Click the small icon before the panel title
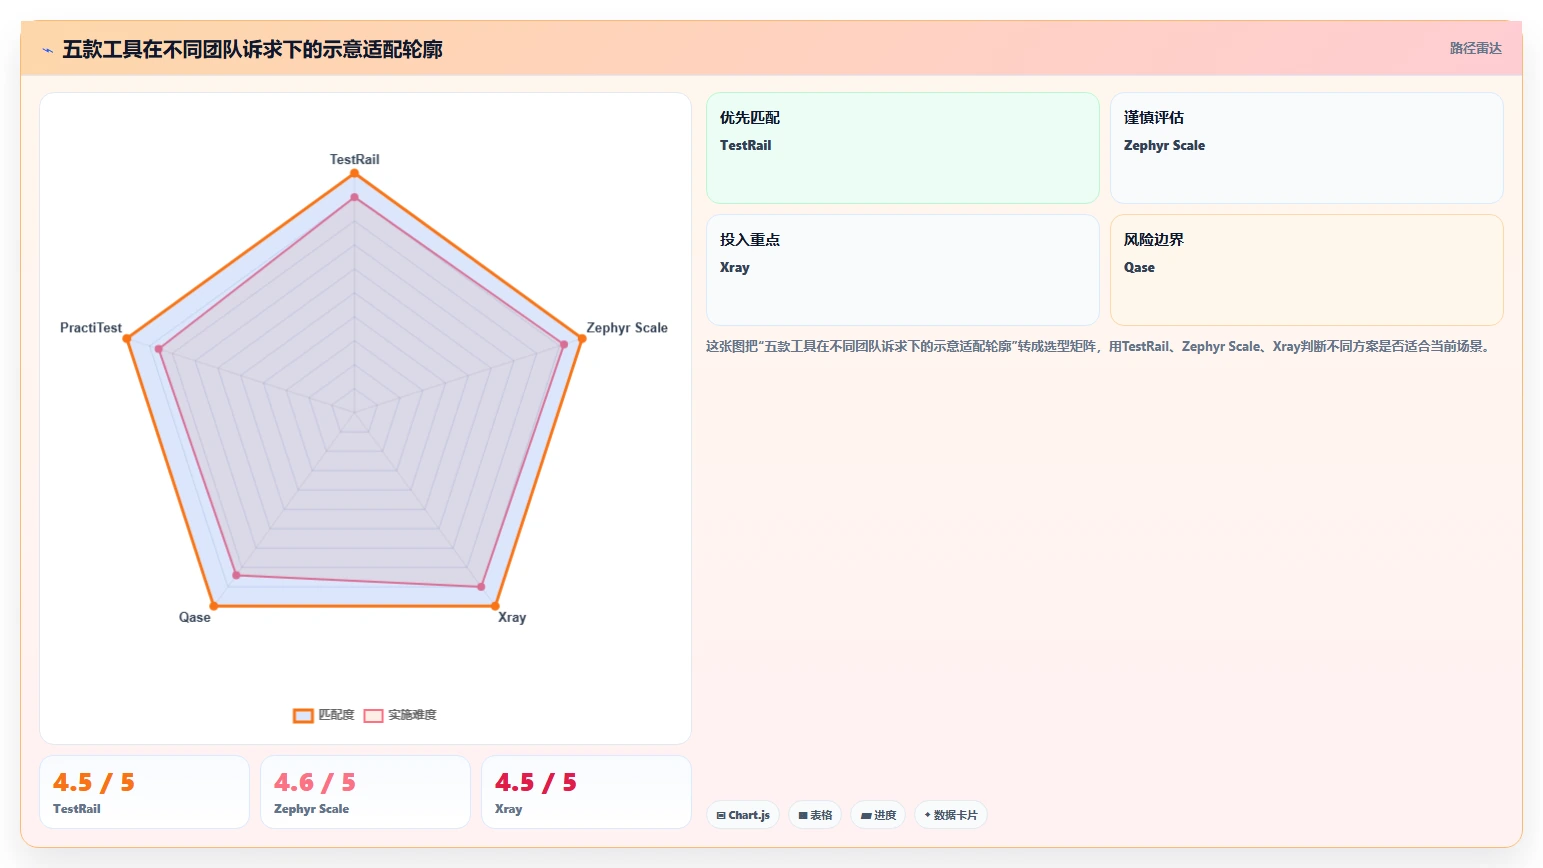 [47, 49]
